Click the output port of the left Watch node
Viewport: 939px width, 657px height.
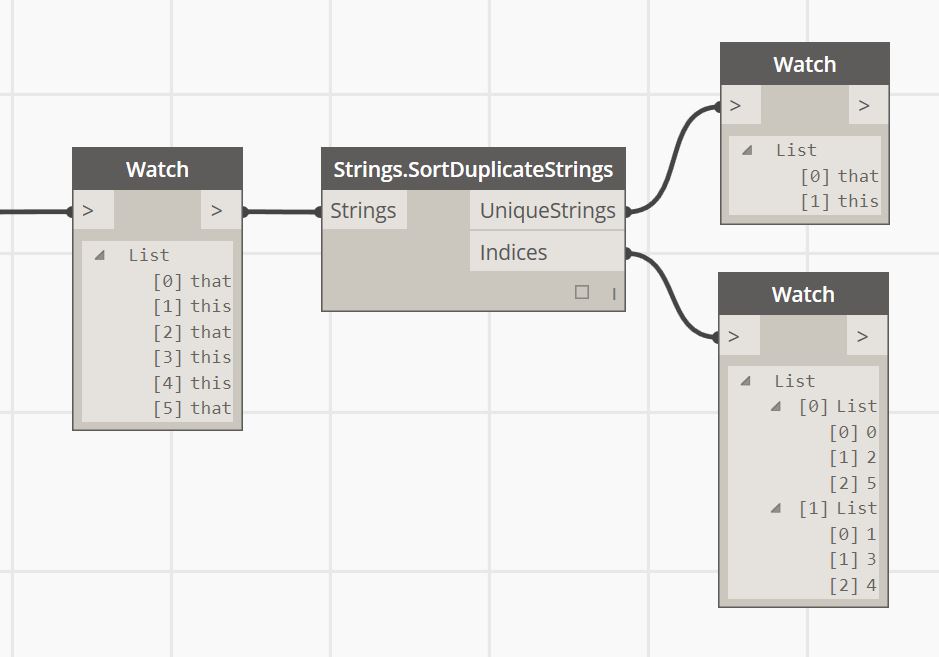[221, 210]
